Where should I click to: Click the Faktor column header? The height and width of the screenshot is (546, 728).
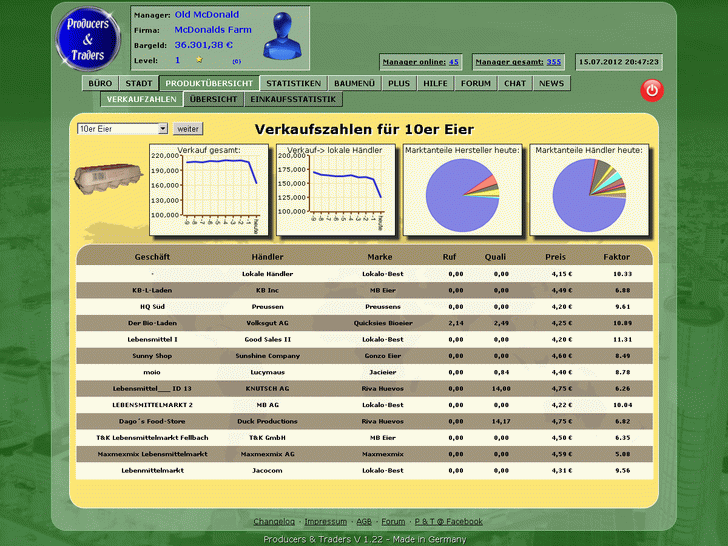pos(617,257)
